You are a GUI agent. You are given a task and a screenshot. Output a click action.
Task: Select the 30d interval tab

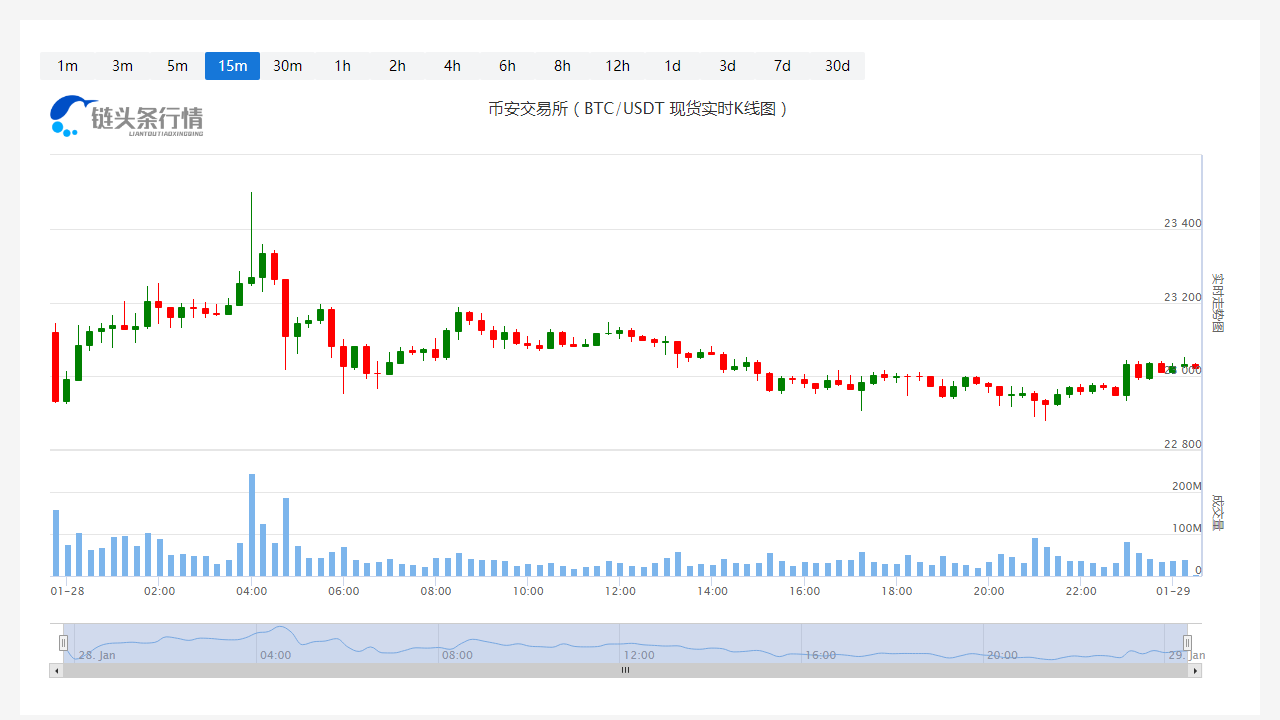coord(837,66)
